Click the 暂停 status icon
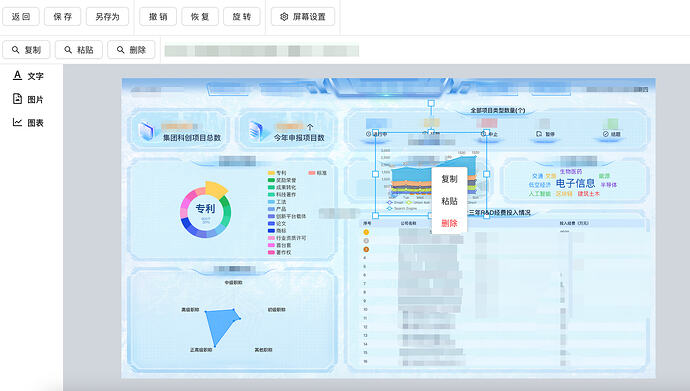This screenshot has width=690, height=391. coord(539,134)
